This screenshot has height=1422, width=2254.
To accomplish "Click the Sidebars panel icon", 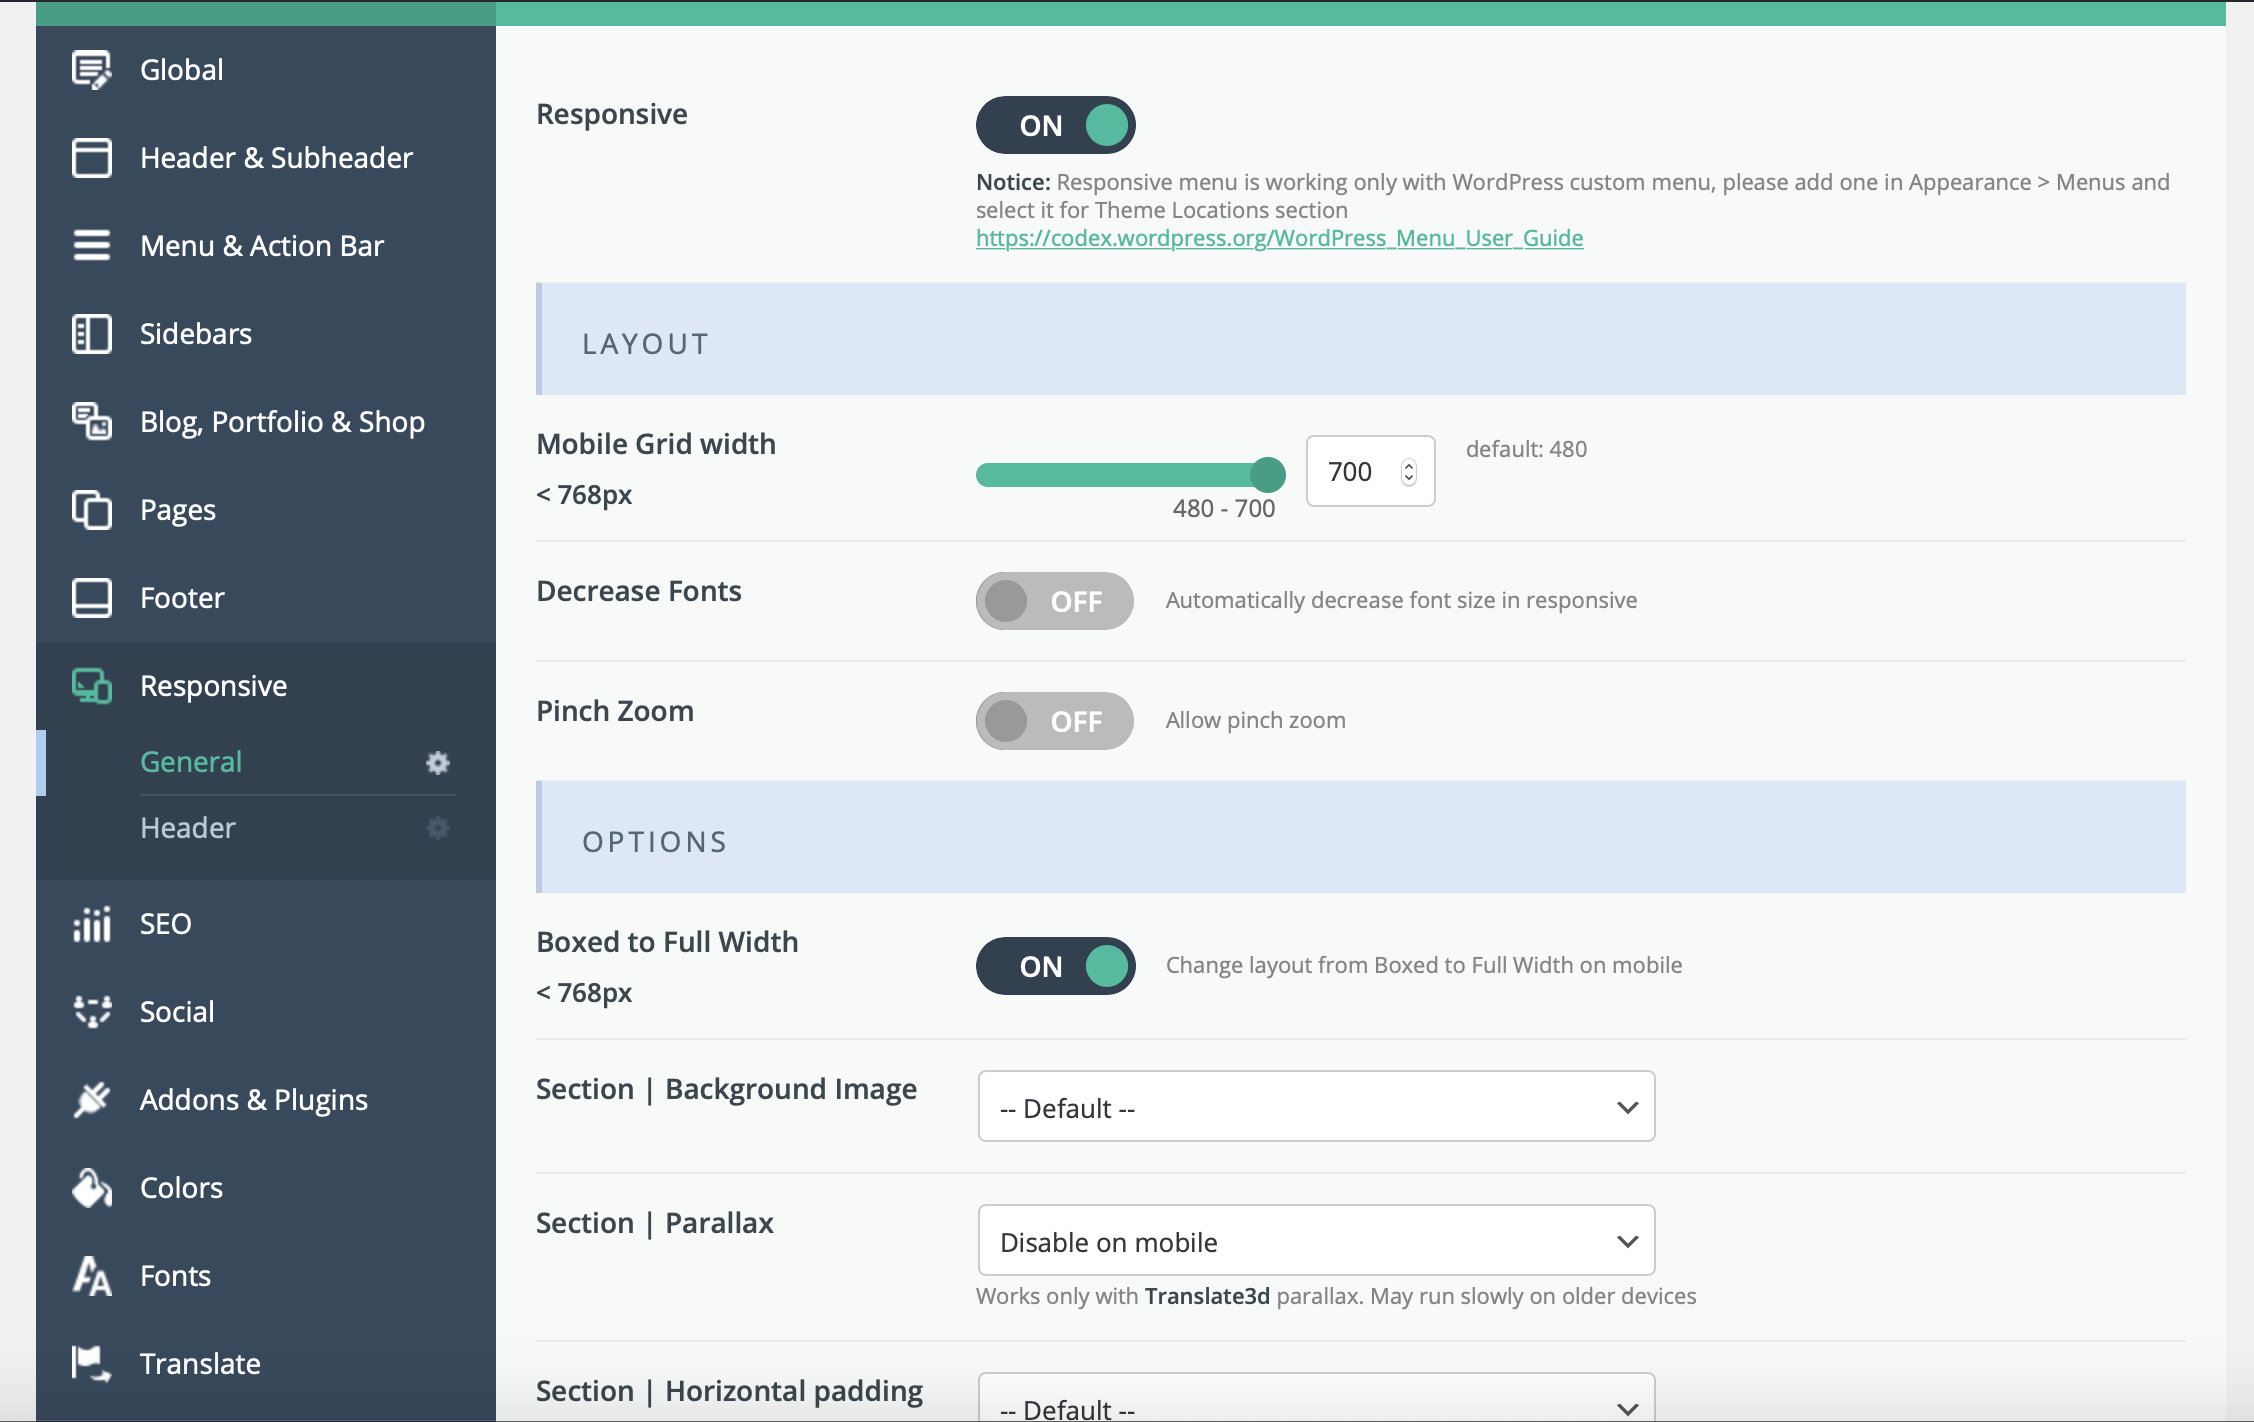I will (x=88, y=333).
